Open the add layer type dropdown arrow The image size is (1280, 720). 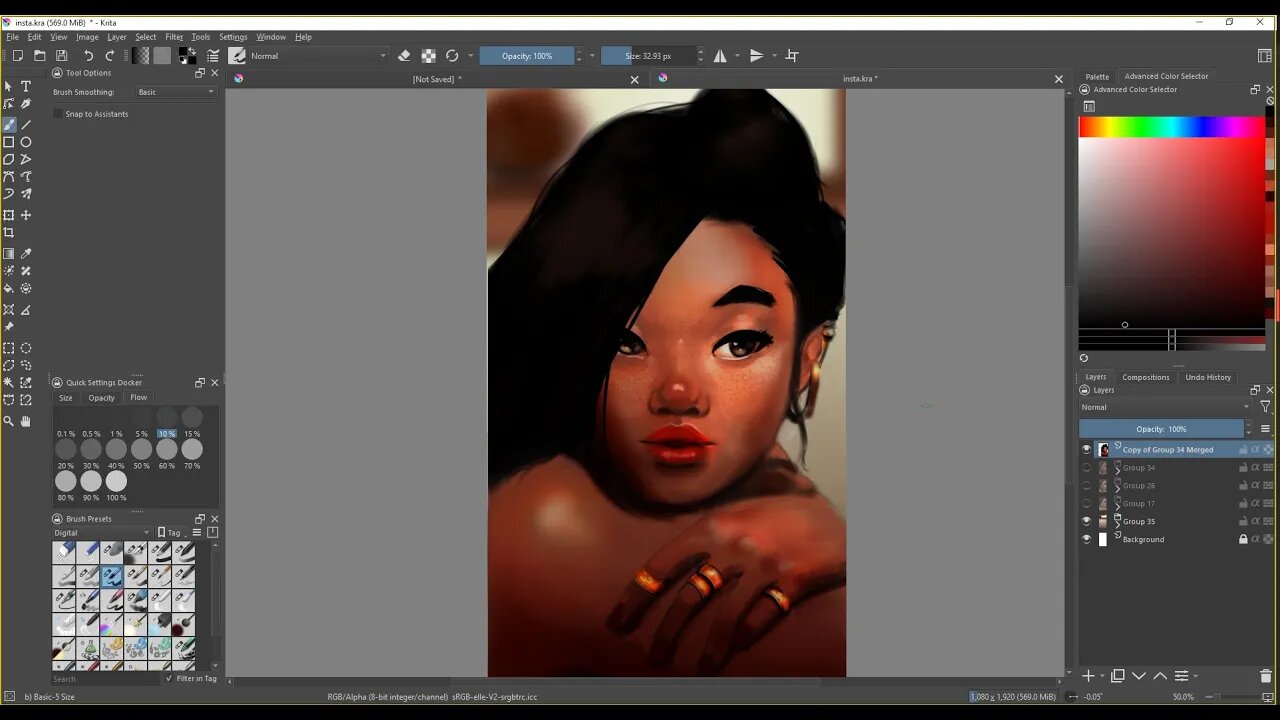coord(1102,677)
